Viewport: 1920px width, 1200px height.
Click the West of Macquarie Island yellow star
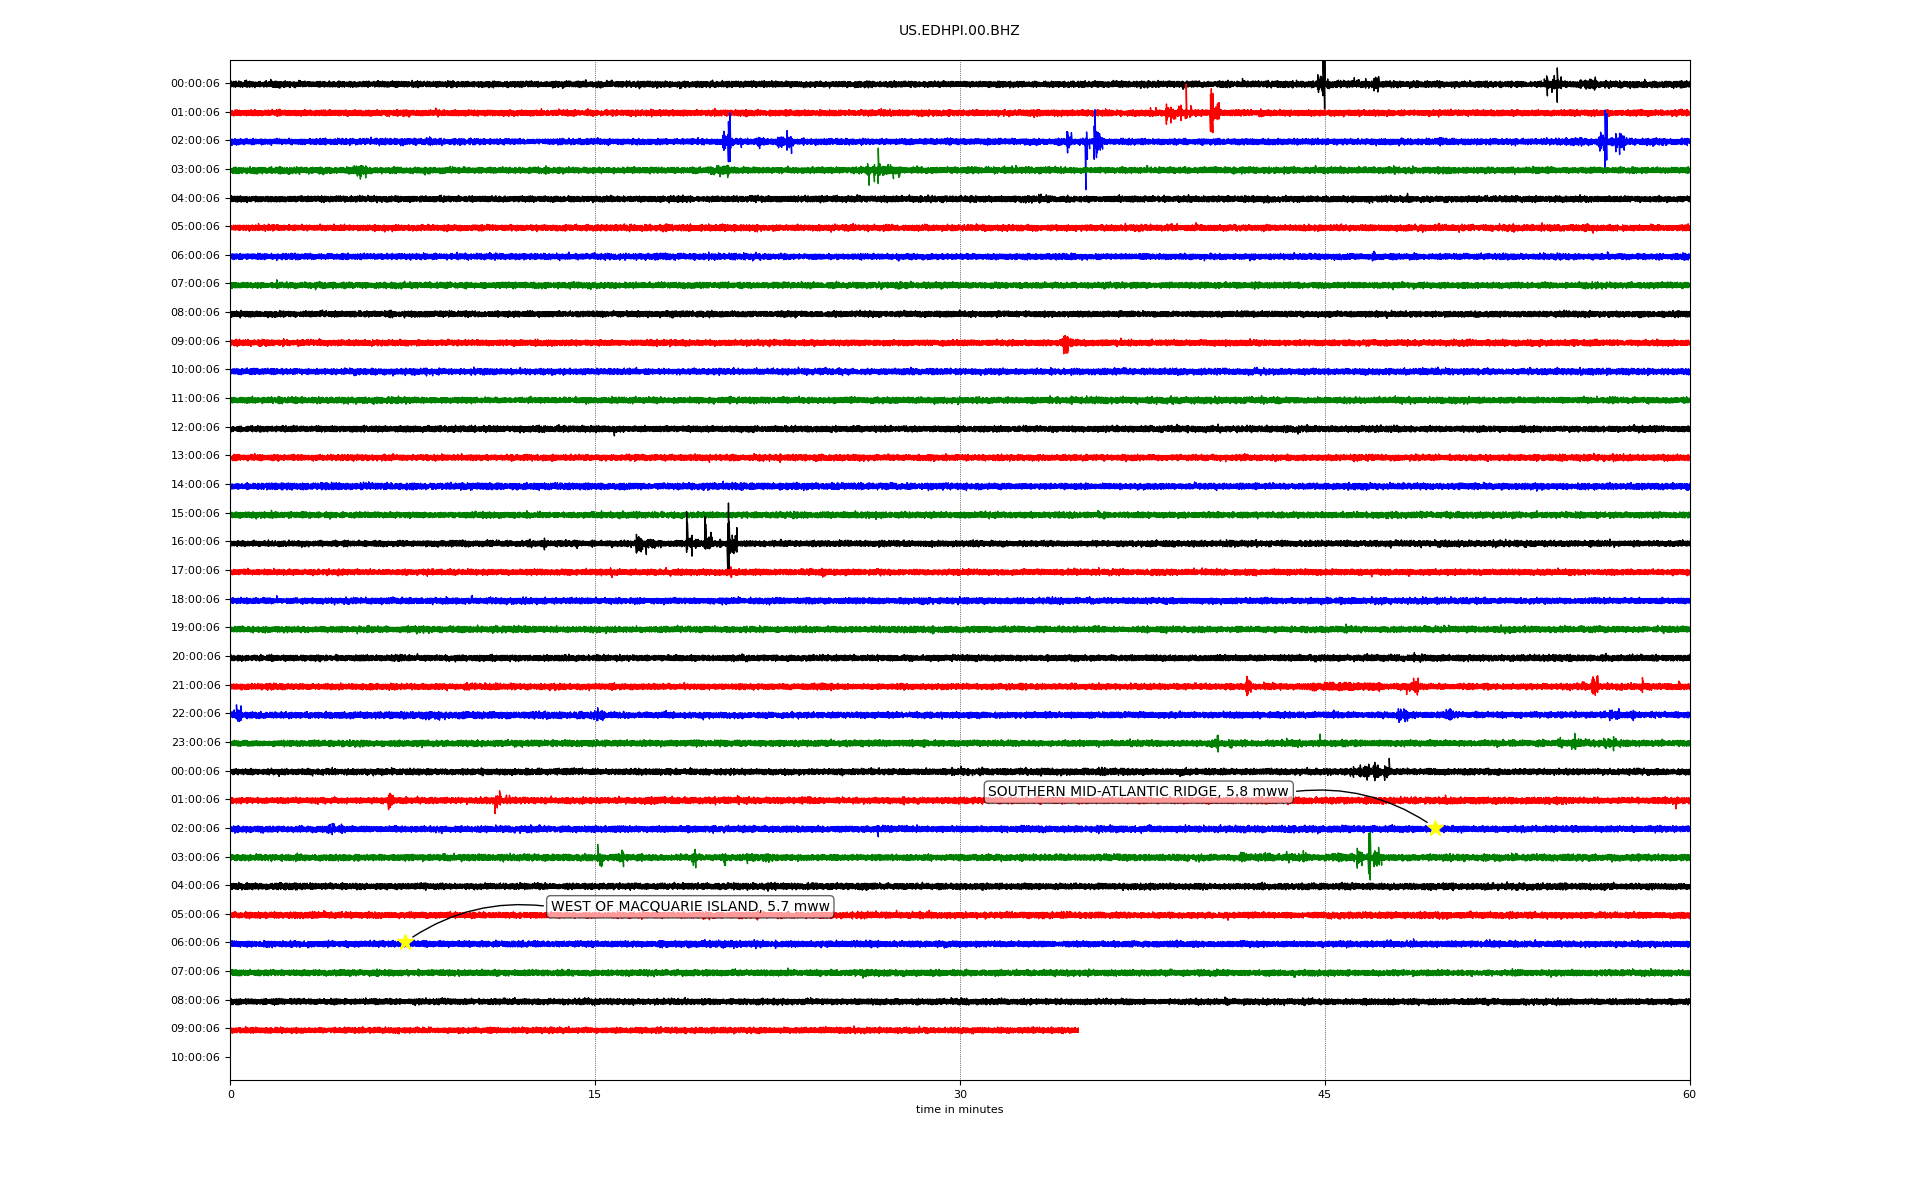405,942
